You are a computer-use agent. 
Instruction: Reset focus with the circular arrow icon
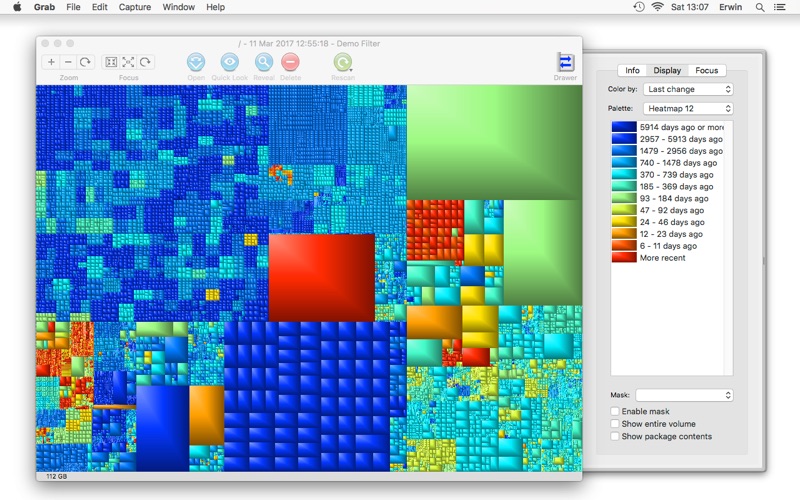coord(145,62)
